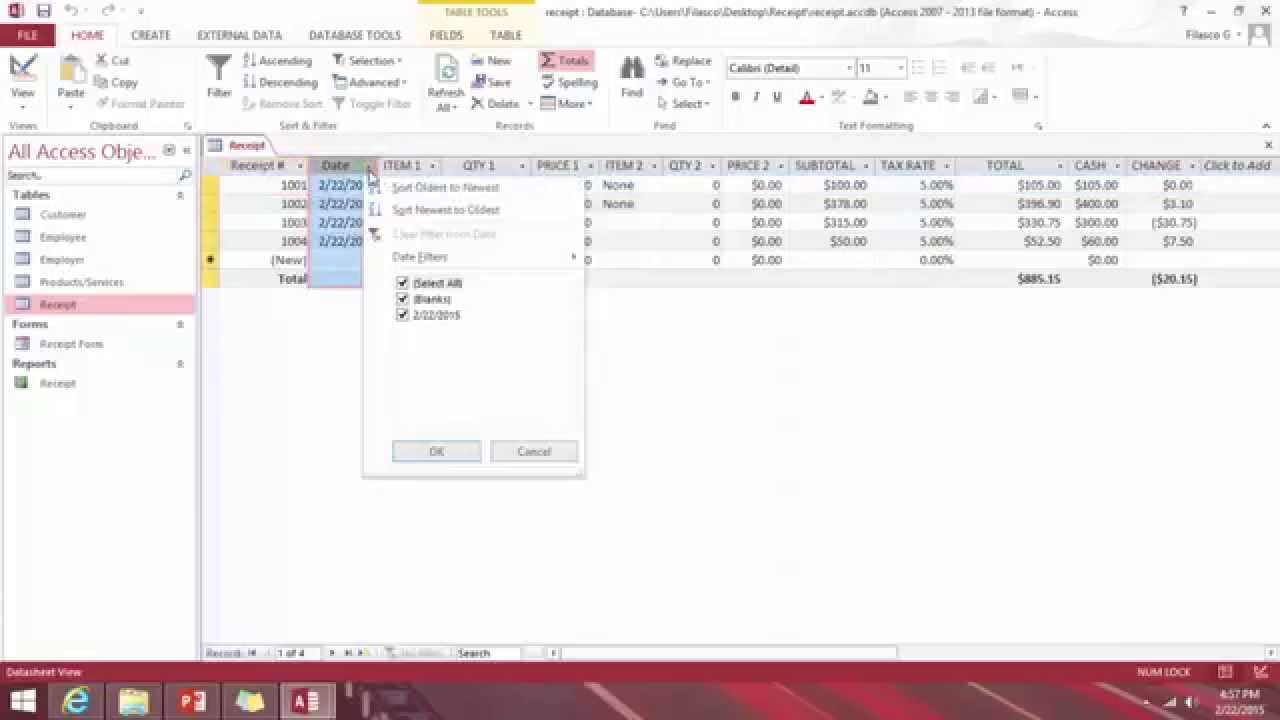Click the SUBTOTAL column header
The height and width of the screenshot is (720, 1280).
pyautogui.click(x=831, y=166)
